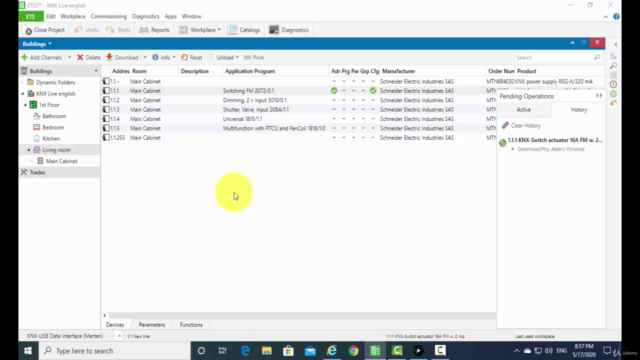The height and width of the screenshot is (360, 640).
Task: Click the Close Project button
Action: pyautogui.click(x=44, y=30)
